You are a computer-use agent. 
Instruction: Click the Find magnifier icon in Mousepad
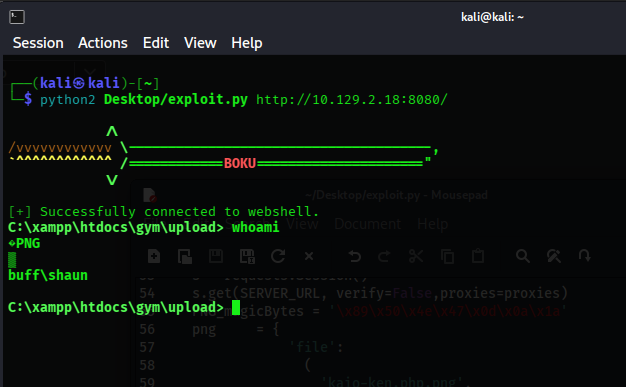point(523,256)
